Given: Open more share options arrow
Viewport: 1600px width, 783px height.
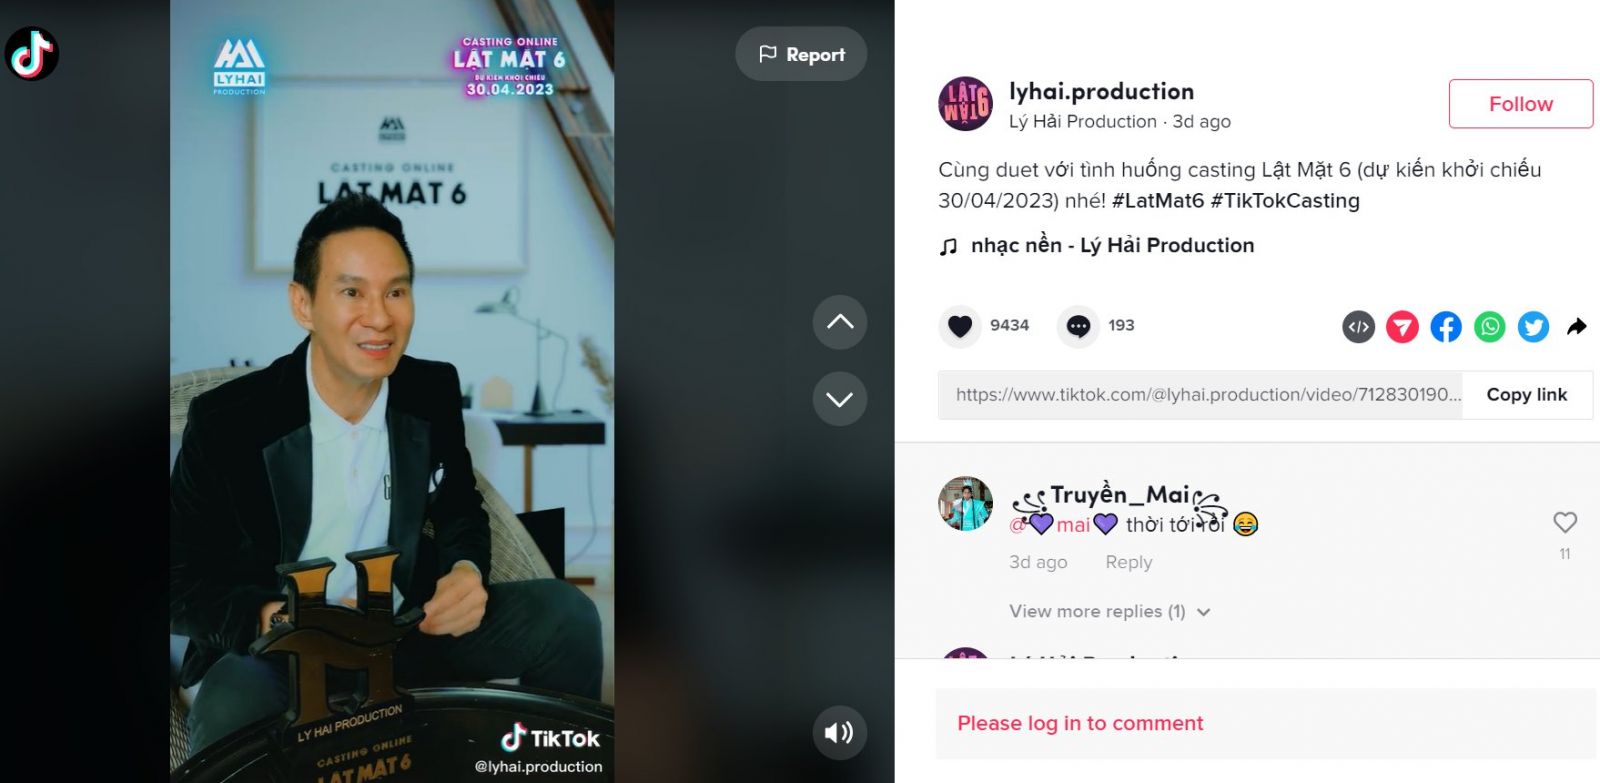Looking at the screenshot, I should click(1577, 327).
